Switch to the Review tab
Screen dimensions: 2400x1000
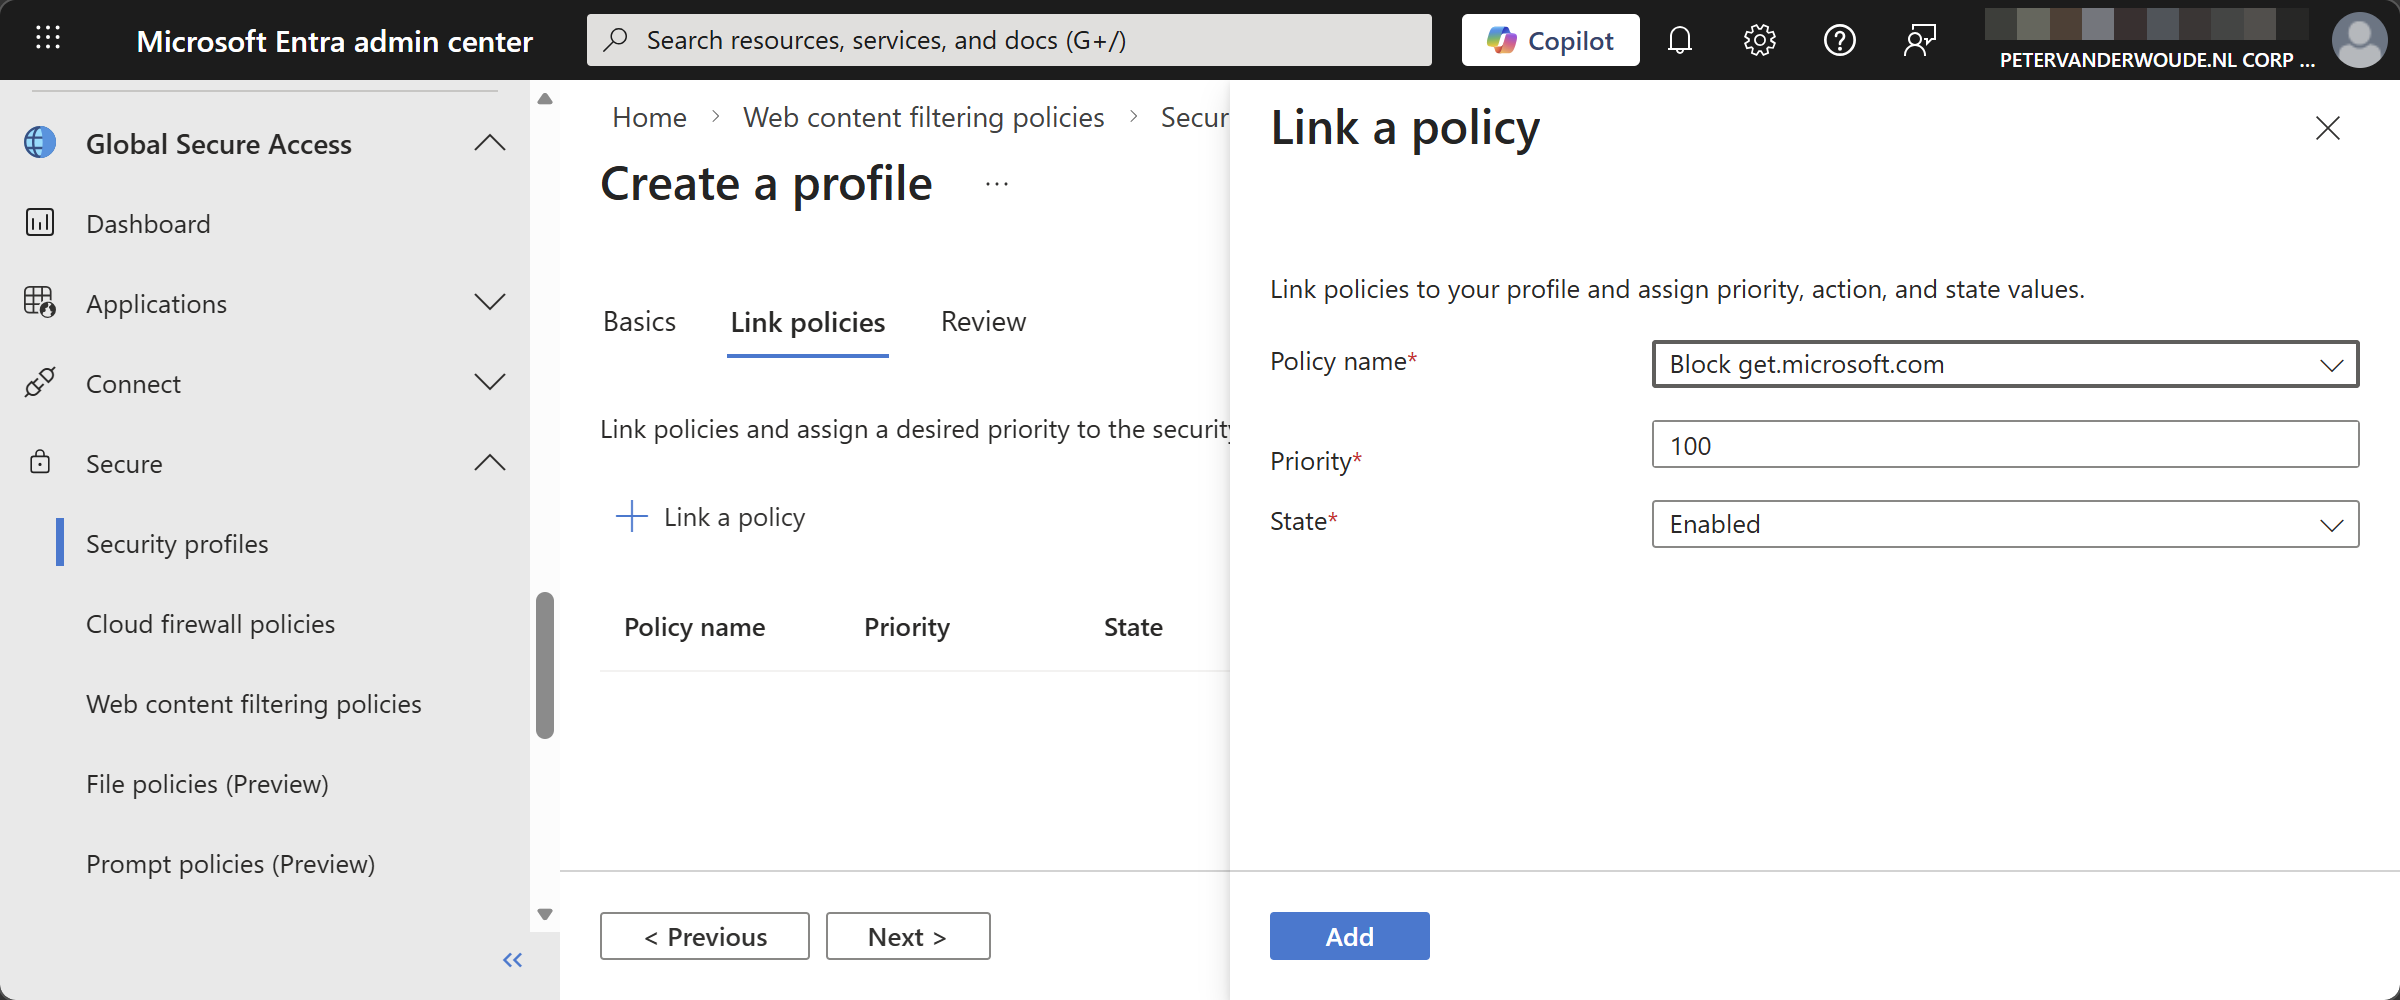pyautogui.click(x=983, y=322)
